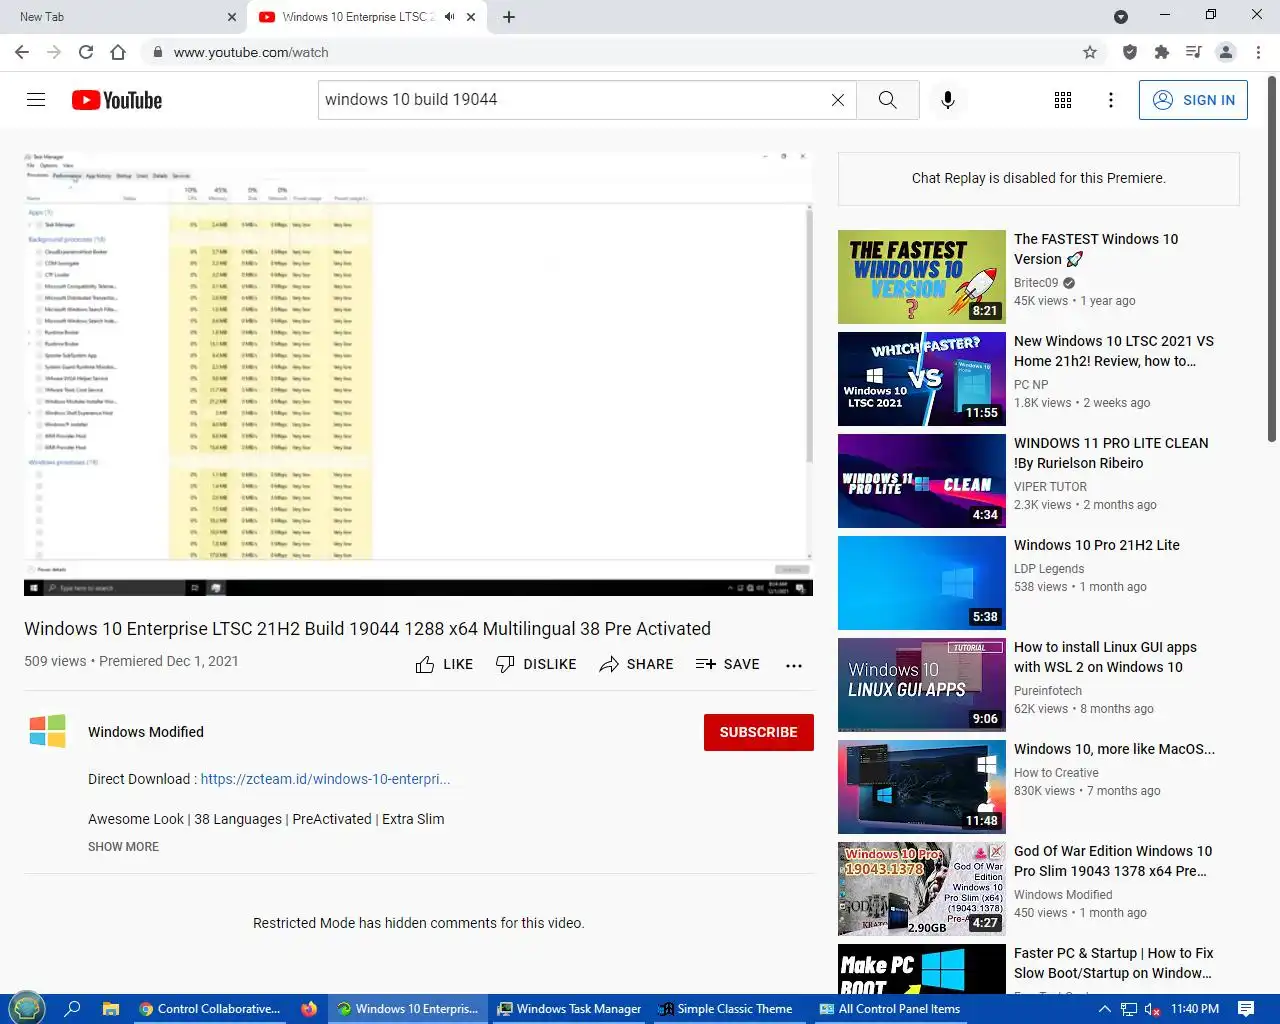Close the New Tab tab
Image resolution: width=1280 pixels, height=1024 pixels.
click(232, 17)
